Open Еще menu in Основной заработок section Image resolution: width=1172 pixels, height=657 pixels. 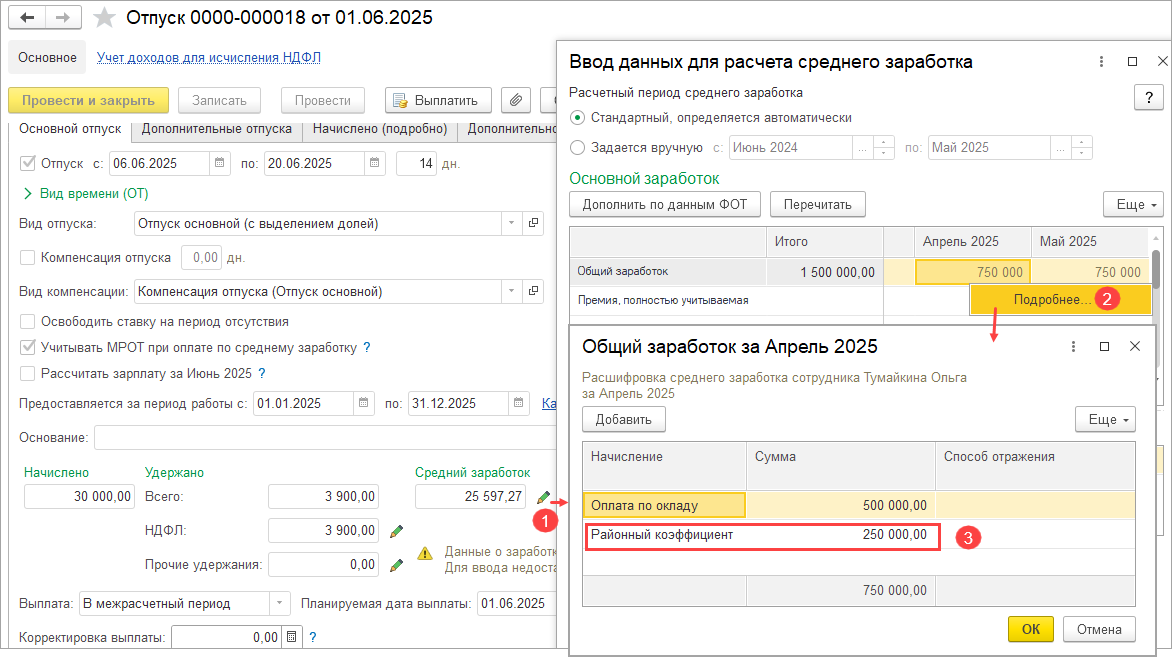point(1134,204)
